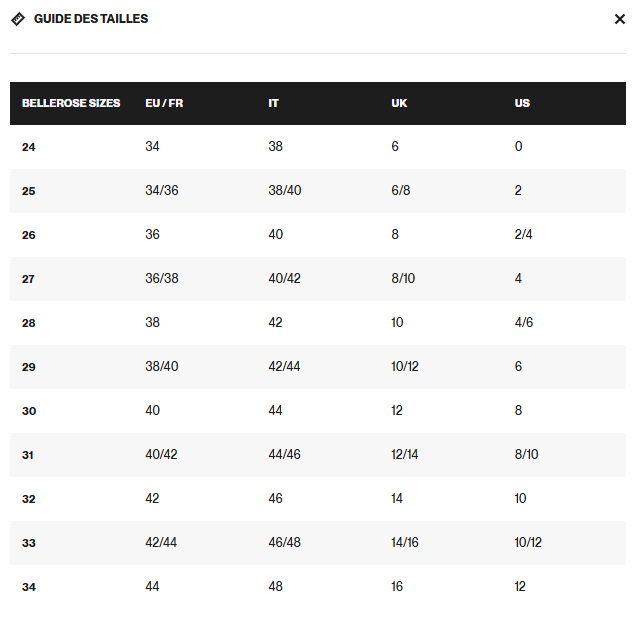Viewport: 640px width, 619px height.
Task: Select the IT column header
Action: (x=274, y=104)
